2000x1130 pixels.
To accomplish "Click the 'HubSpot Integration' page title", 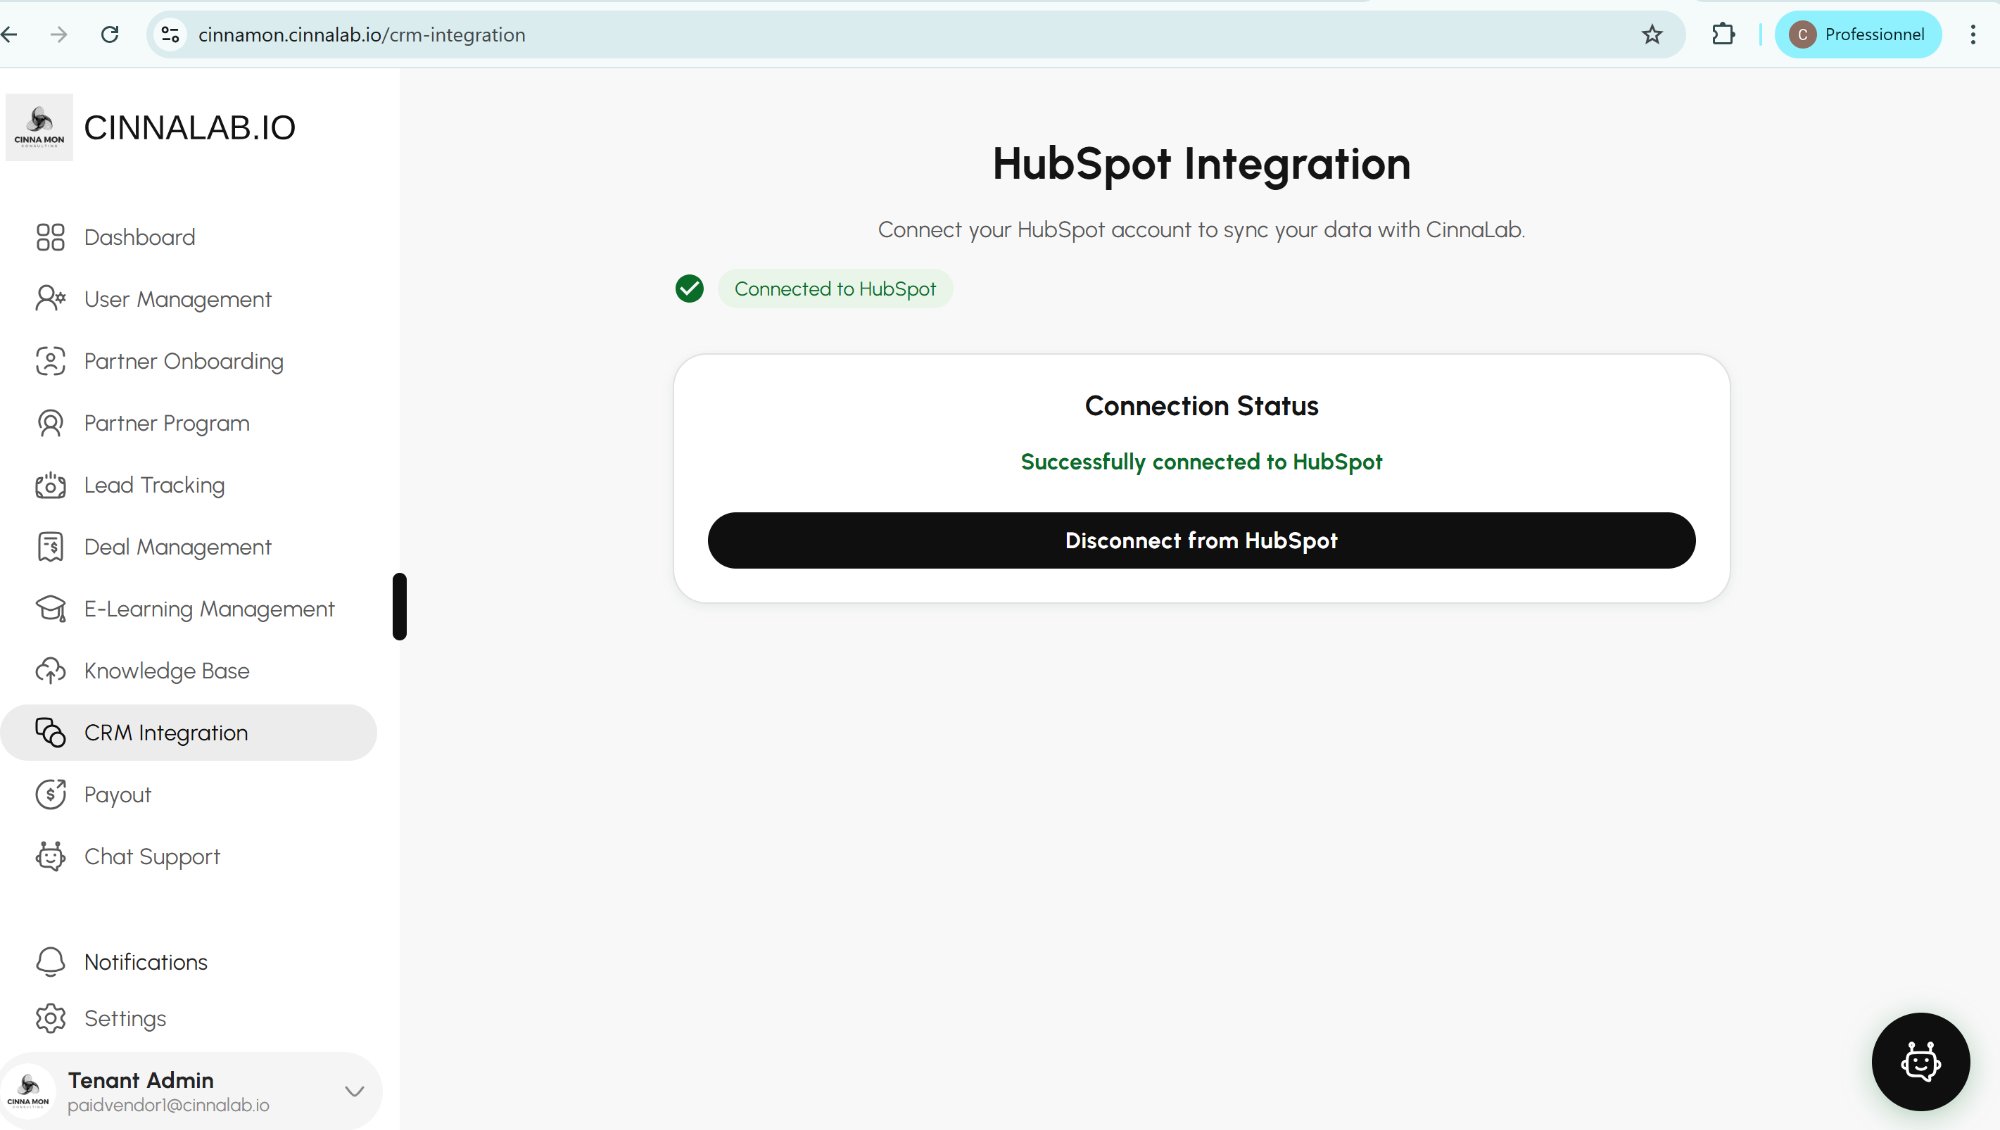I will coord(1201,164).
